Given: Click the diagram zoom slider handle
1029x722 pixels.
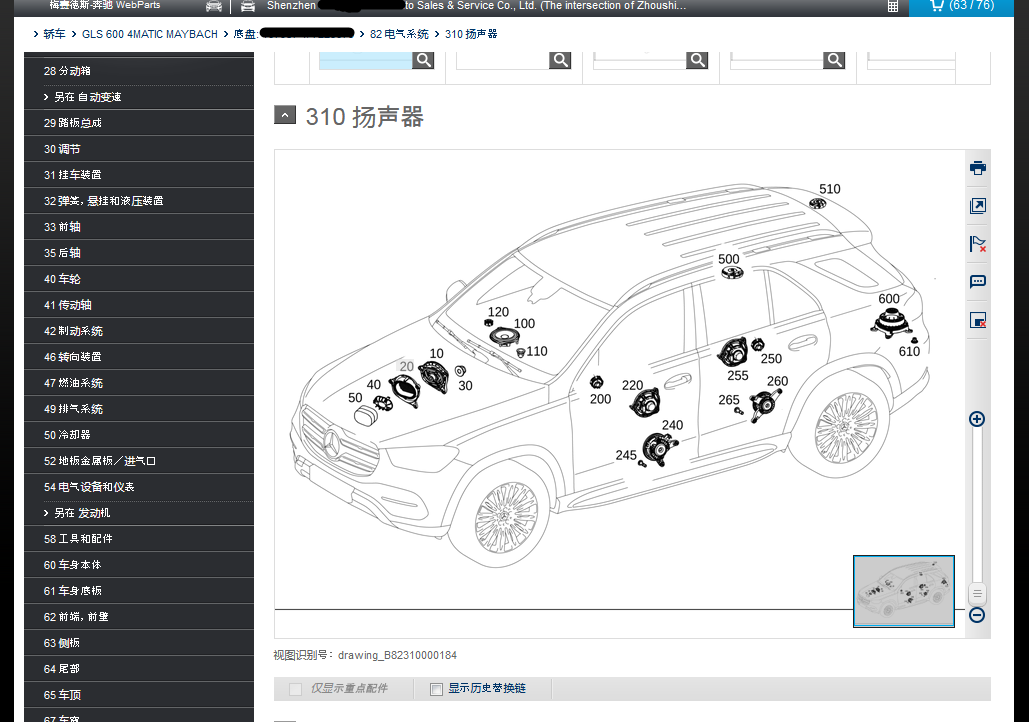Looking at the screenshot, I should point(977,593).
